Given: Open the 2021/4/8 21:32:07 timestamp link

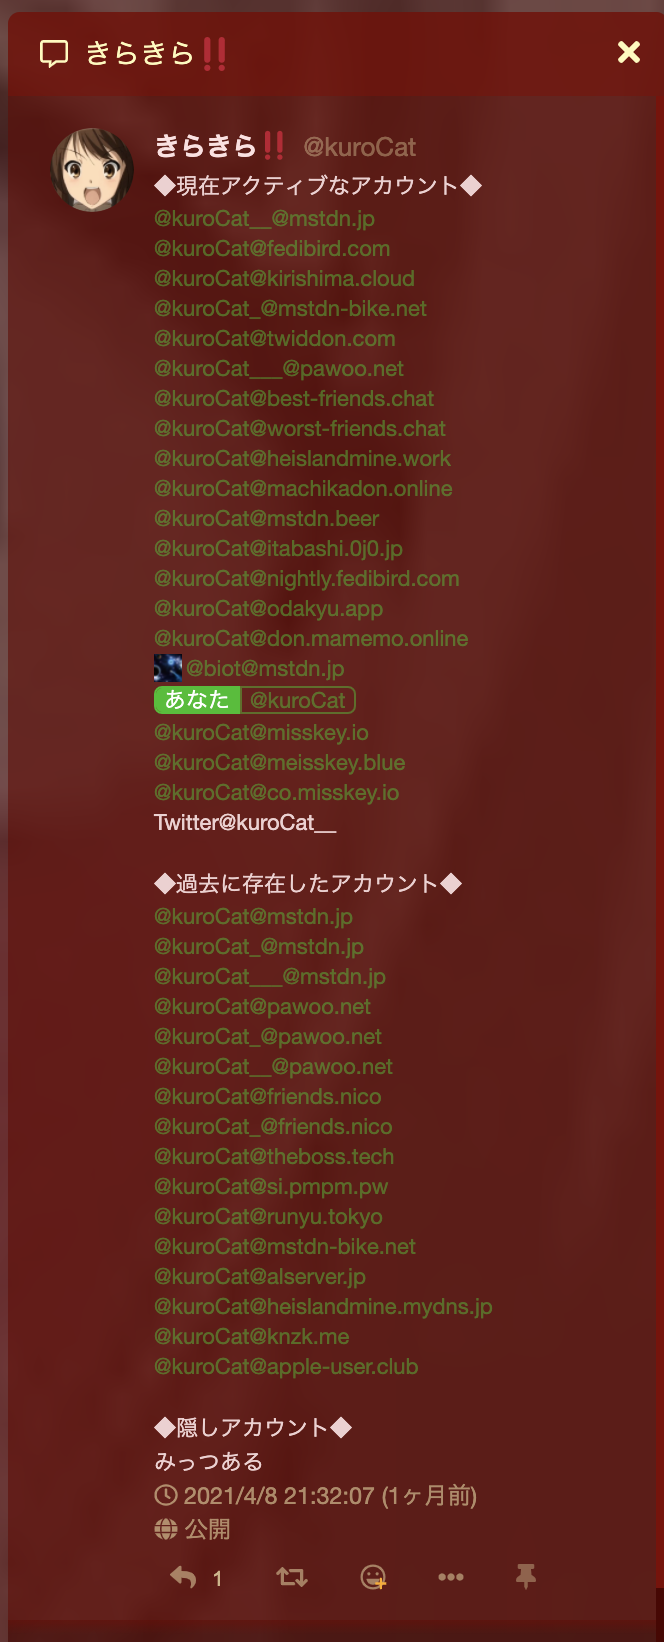Looking at the screenshot, I should [316, 1496].
